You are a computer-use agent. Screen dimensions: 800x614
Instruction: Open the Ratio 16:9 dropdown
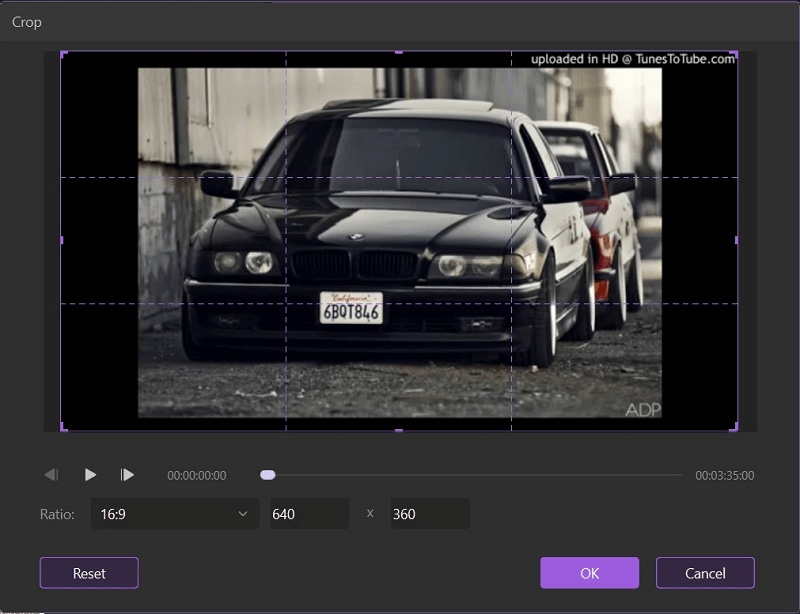click(x=174, y=513)
